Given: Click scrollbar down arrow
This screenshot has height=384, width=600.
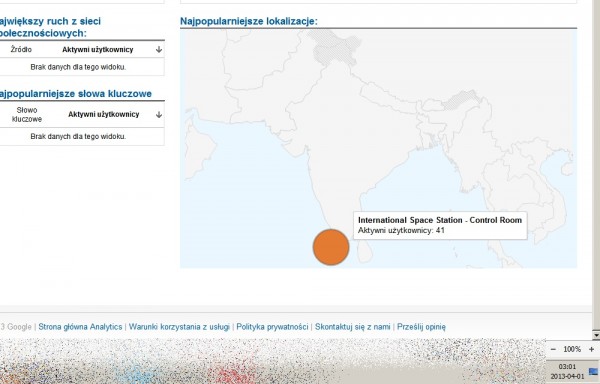Looking at the screenshot, I should pos(596,335).
